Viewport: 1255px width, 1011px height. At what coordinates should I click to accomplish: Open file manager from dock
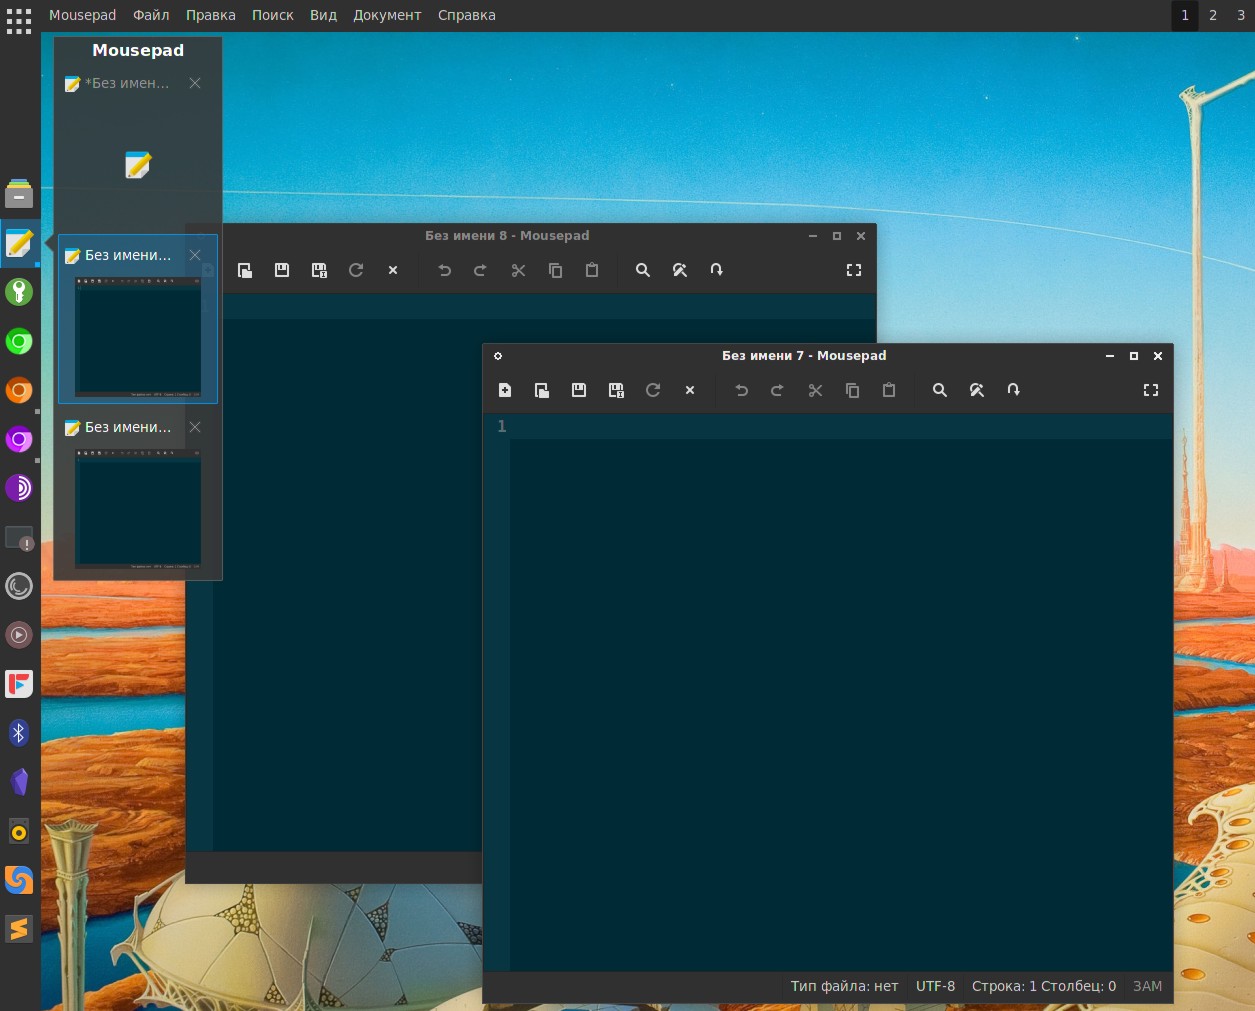[x=19, y=193]
